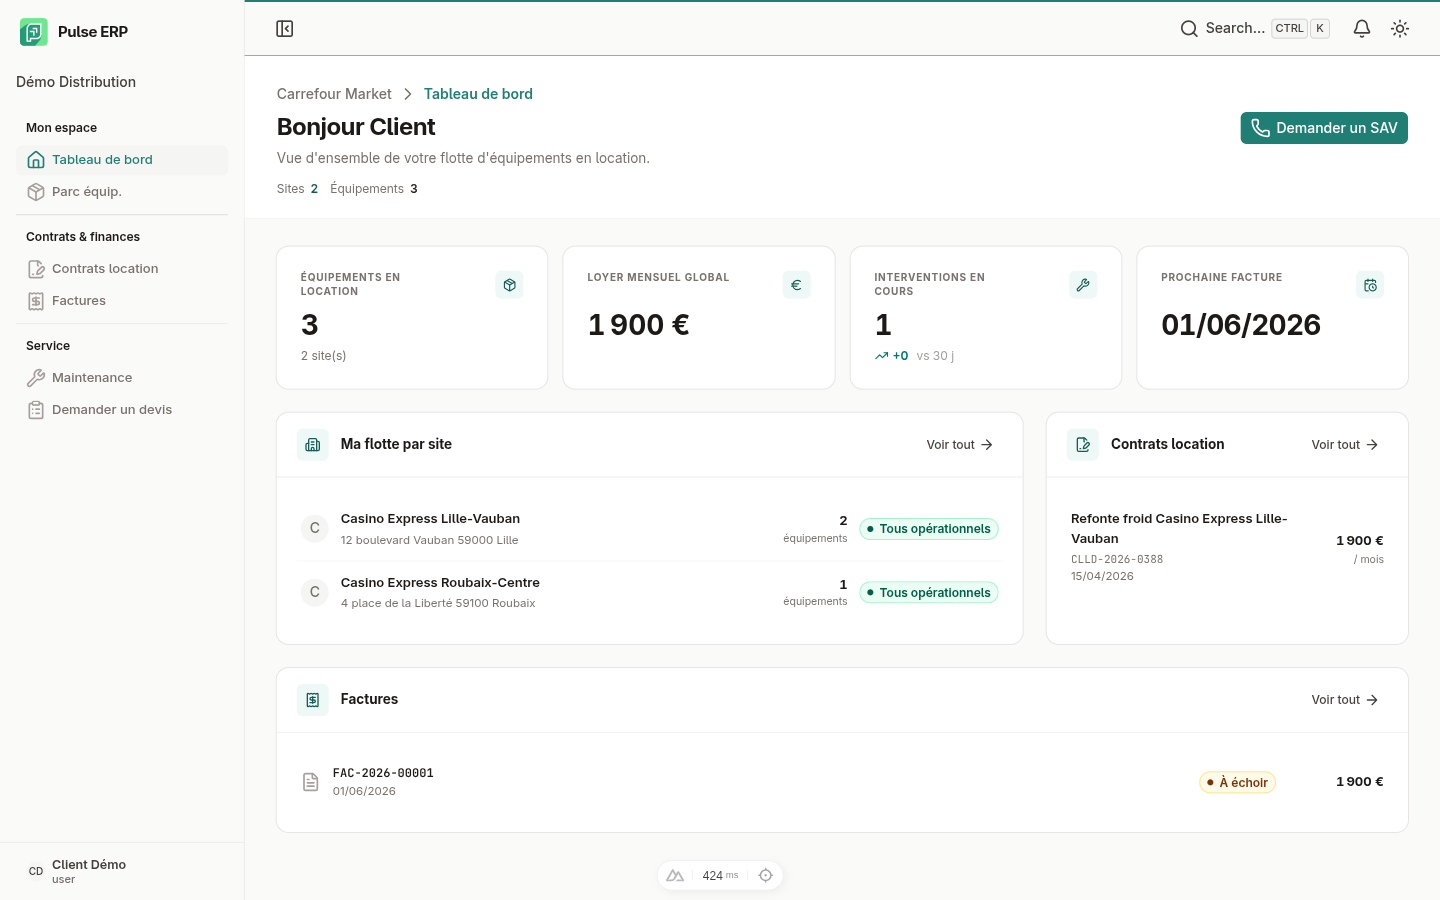Go to Contrats location in sidebar
Screen dimensions: 1440x900
coord(122,269)
